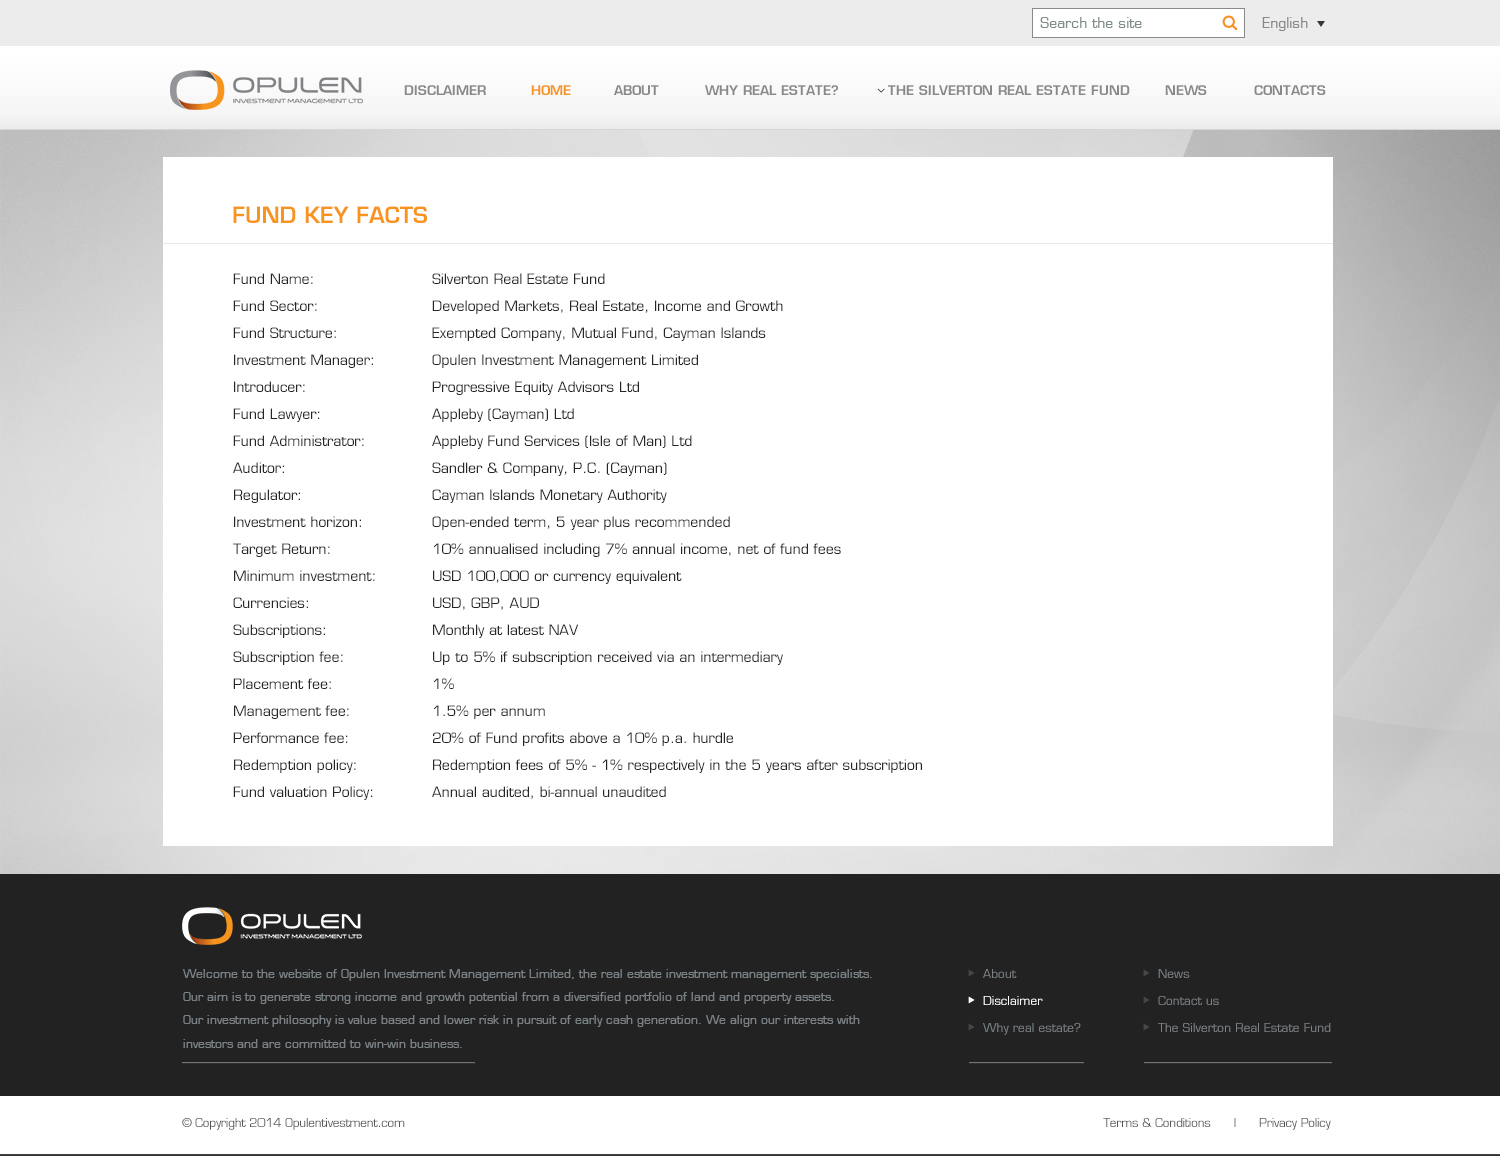Follow the footer Silverton Real Estate Fund link
This screenshot has height=1156, width=1500.
[x=1244, y=1028]
